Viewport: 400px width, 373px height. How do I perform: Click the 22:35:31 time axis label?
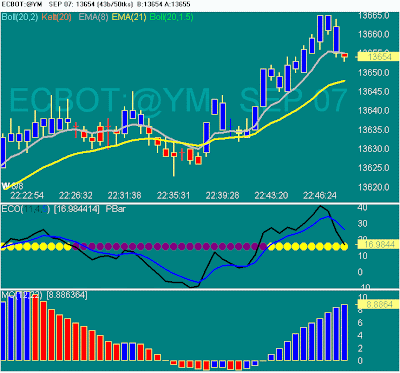[x=174, y=195]
